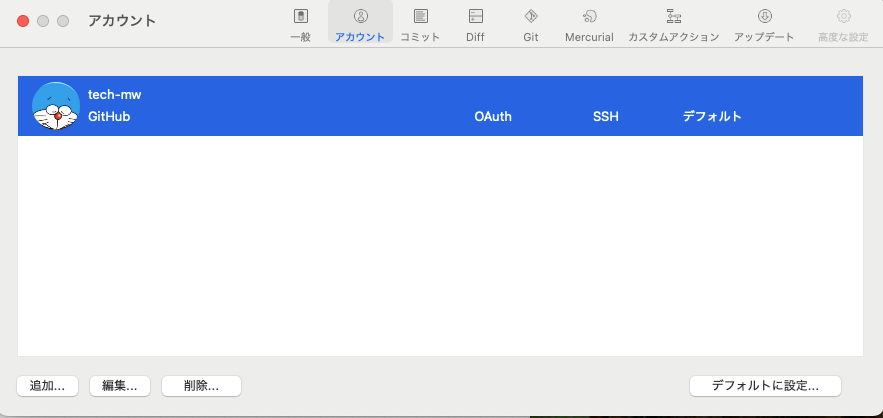Click the GitHub host label
Image resolution: width=883 pixels, height=418 pixels.
tap(109, 117)
